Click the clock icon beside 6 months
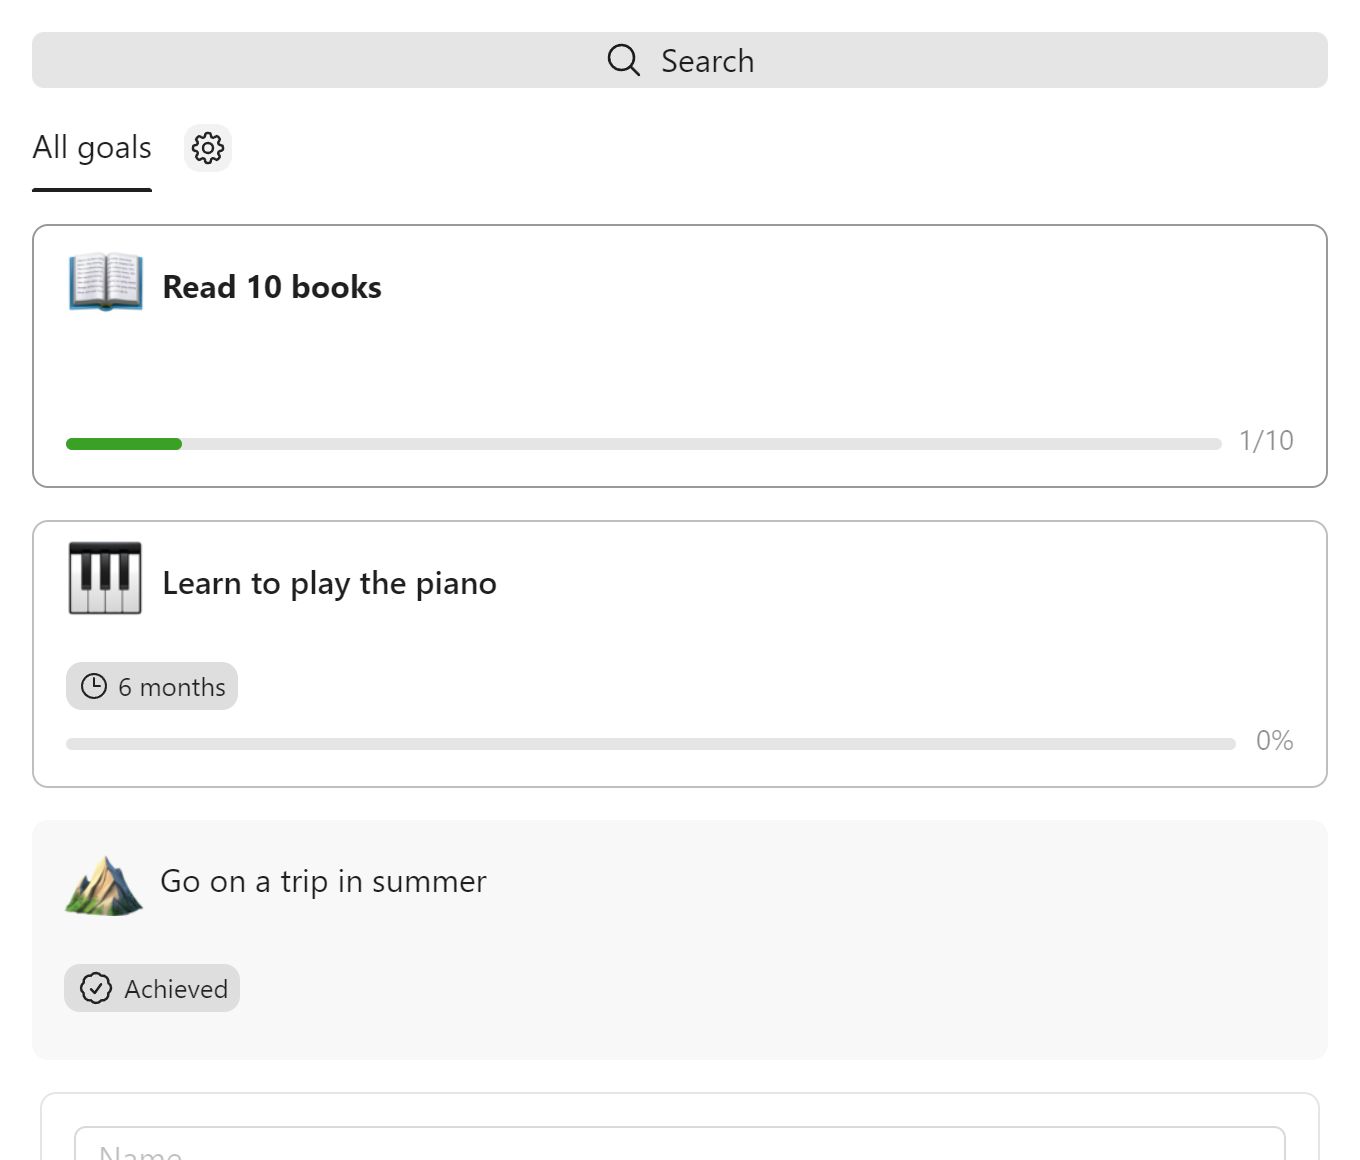This screenshot has height=1160, width=1360. point(94,686)
